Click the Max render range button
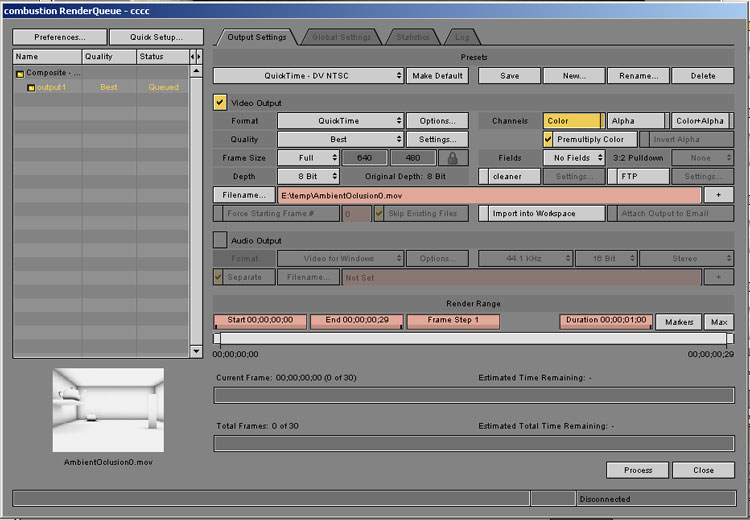This screenshot has height=520, width=750. pos(719,322)
